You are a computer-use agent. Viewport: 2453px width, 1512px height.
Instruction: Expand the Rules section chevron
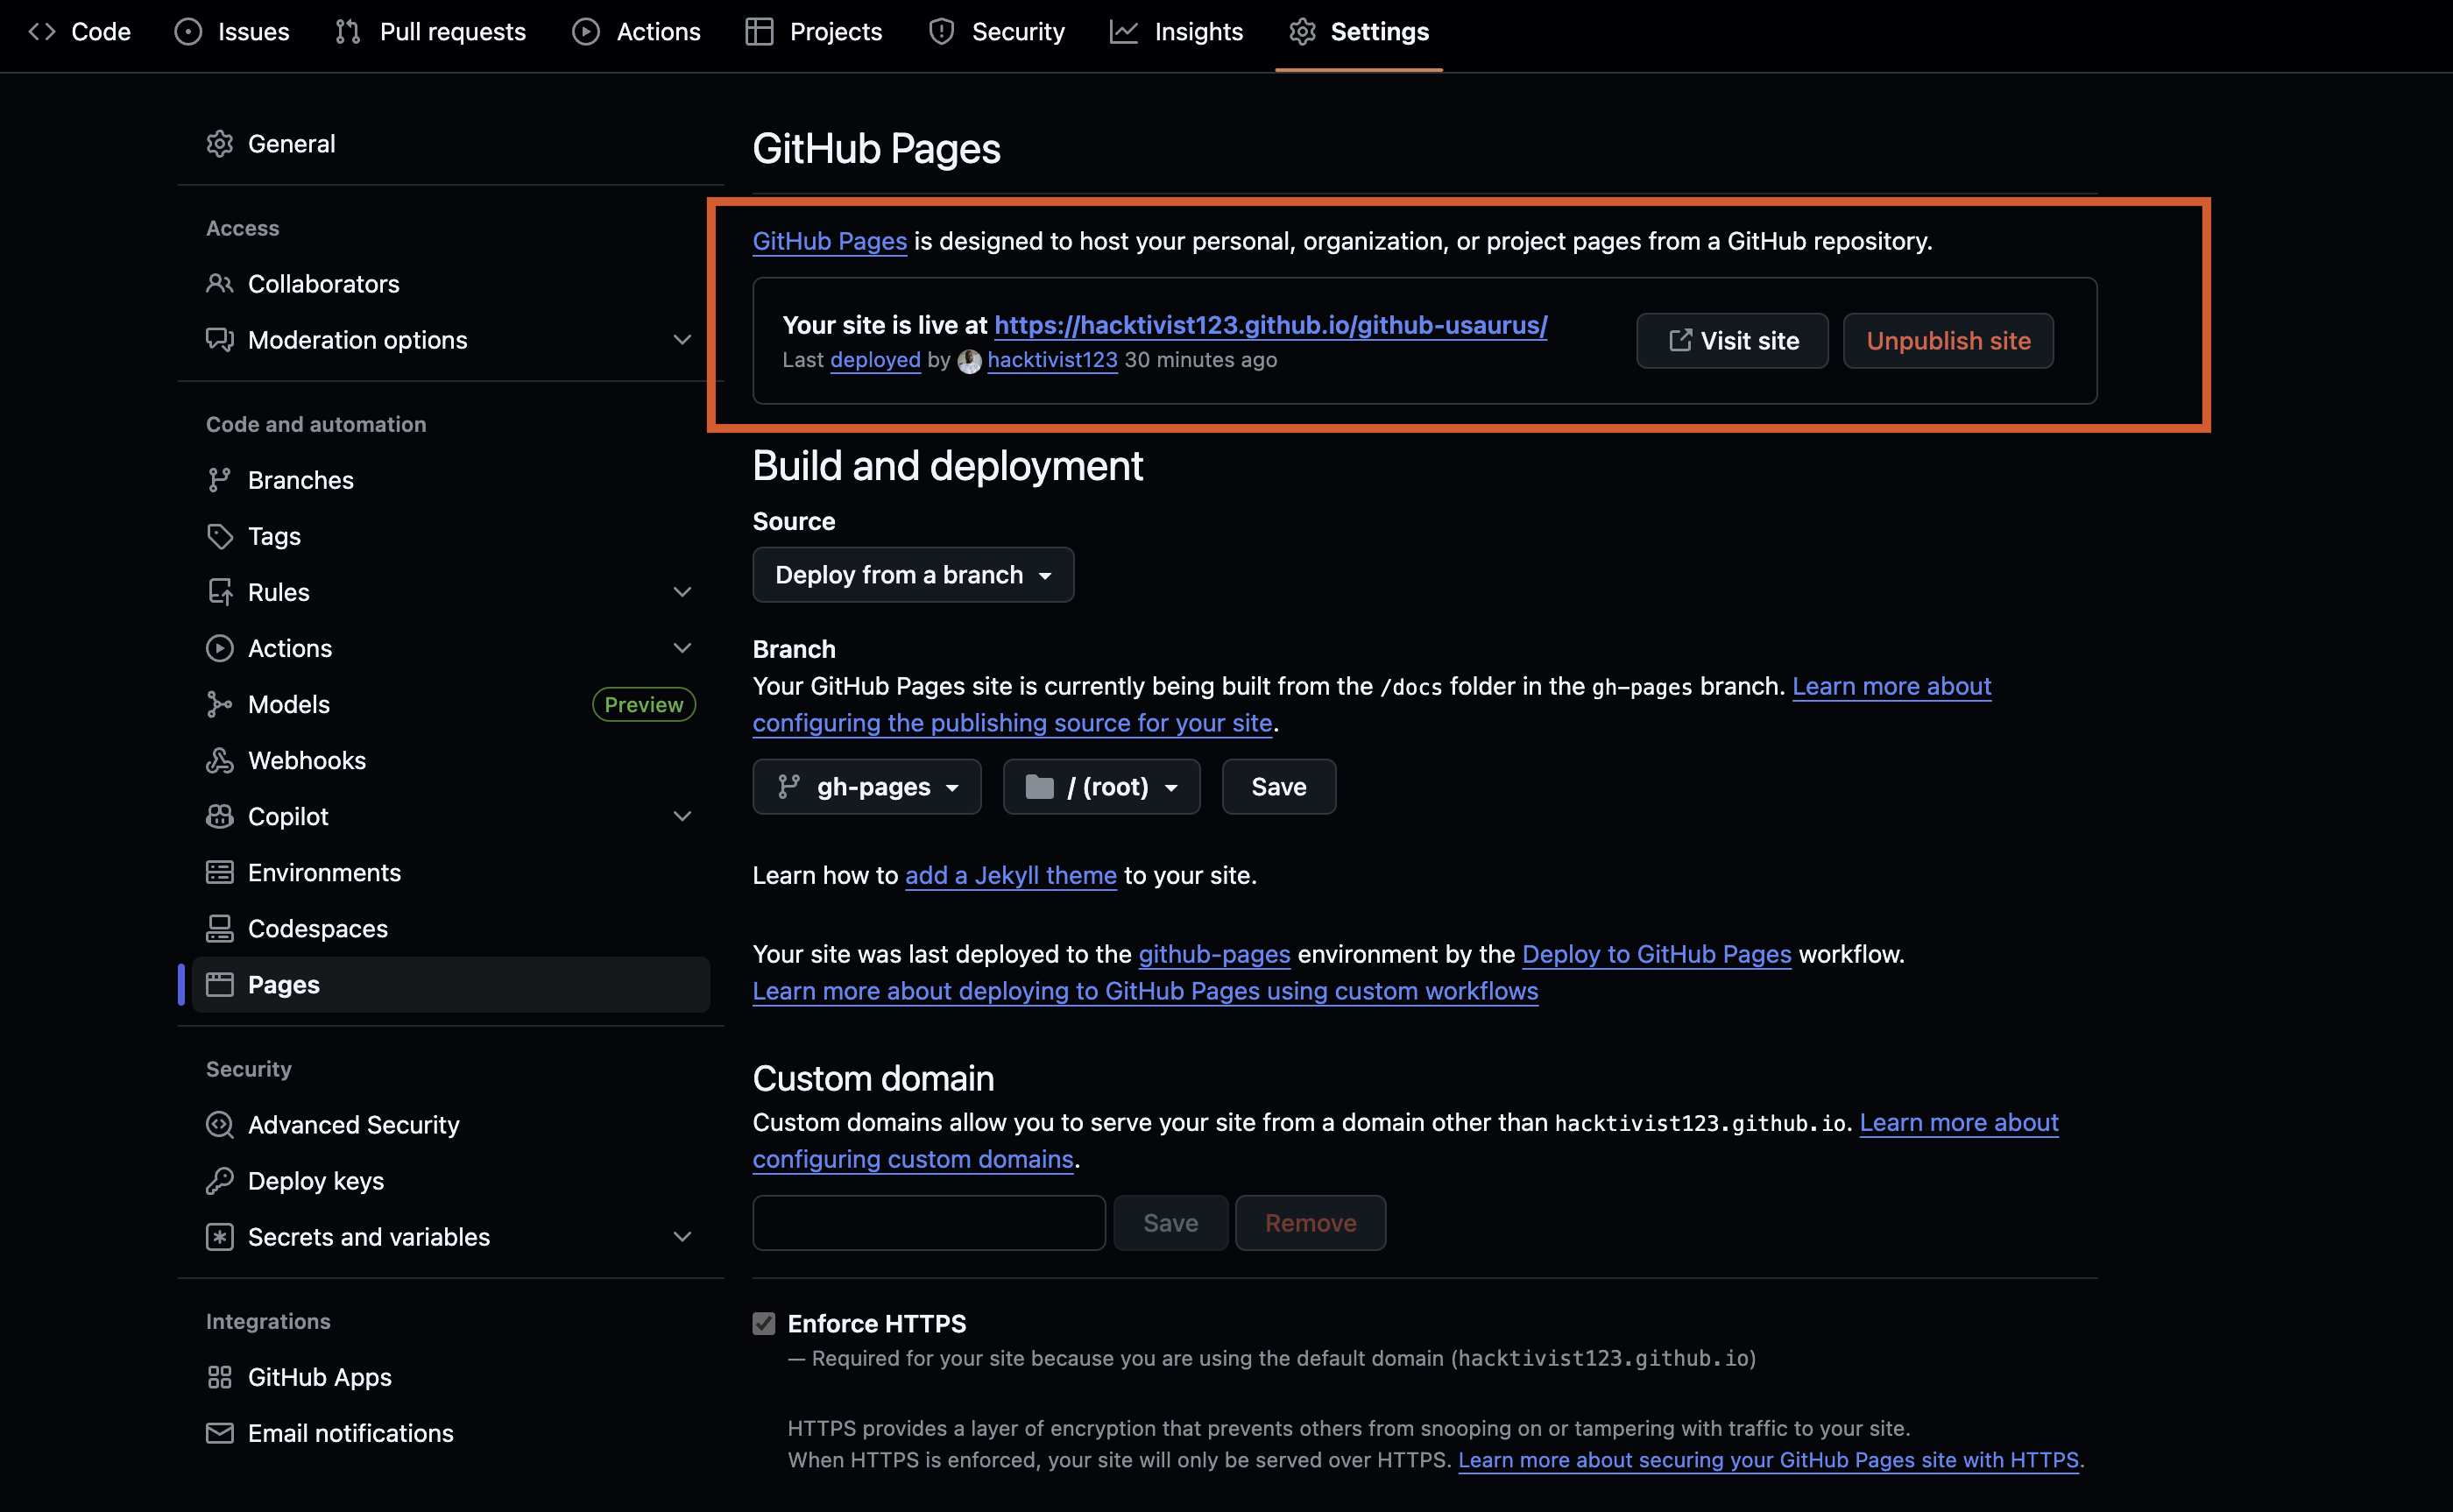point(682,592)
